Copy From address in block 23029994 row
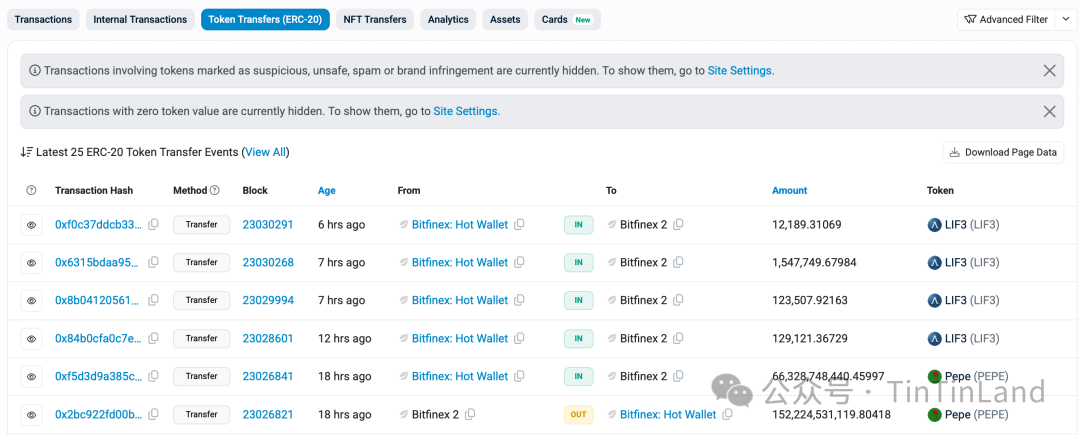This screenshot has width=1080, height=435. tap(519, 300)
